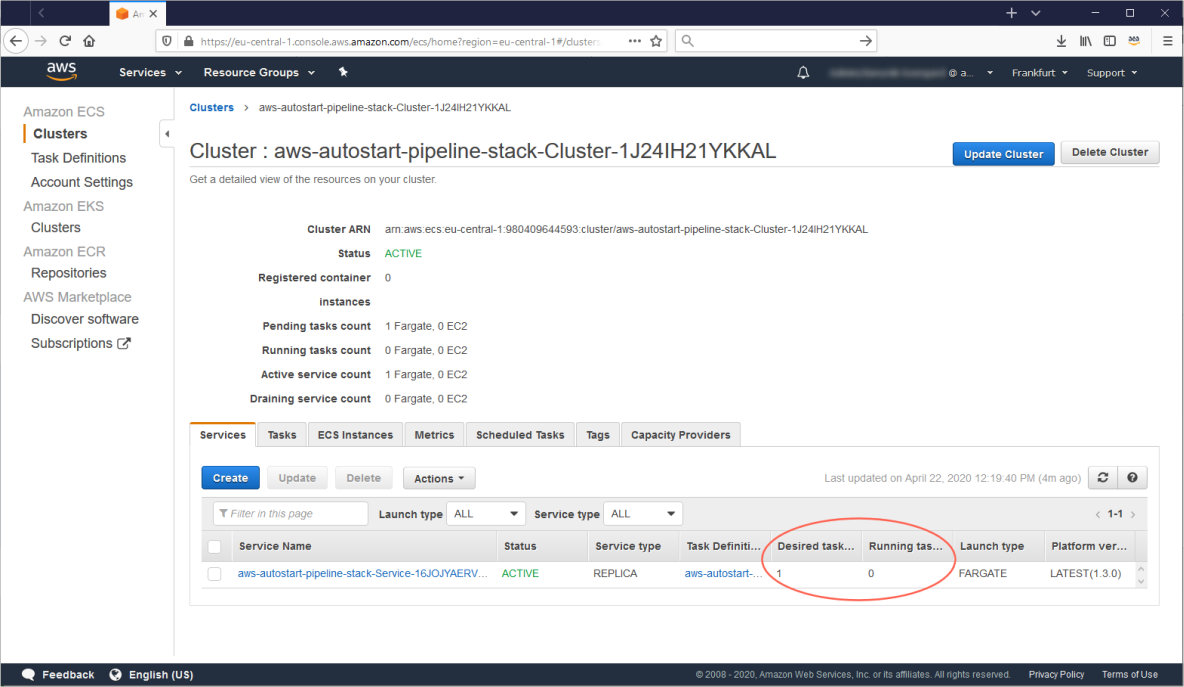Open the tracking protection shield icon
Viewport: 1184px width, 687px height.
coord(167,41)
